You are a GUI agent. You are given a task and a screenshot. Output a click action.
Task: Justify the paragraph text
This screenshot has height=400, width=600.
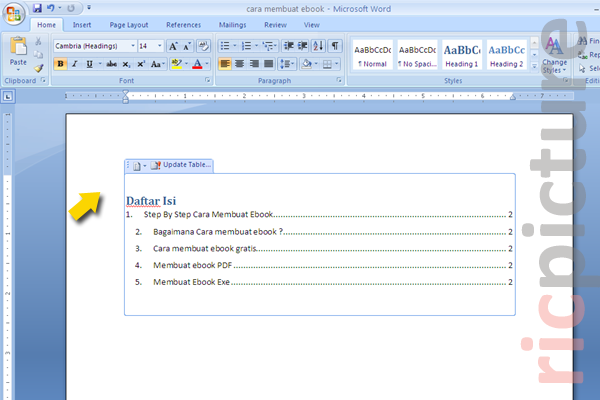click(269, 64)
